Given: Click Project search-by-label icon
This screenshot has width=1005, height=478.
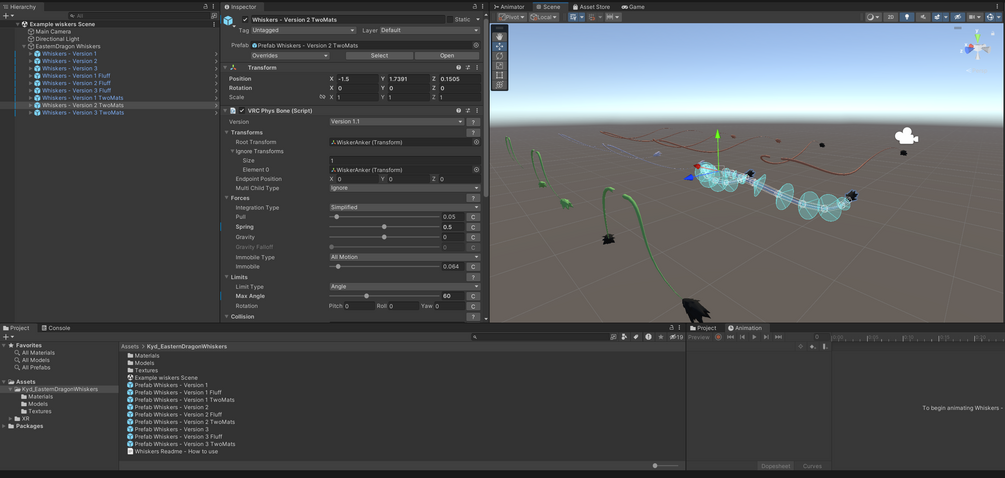Looking at the screenshot, I should coord(636,336).
